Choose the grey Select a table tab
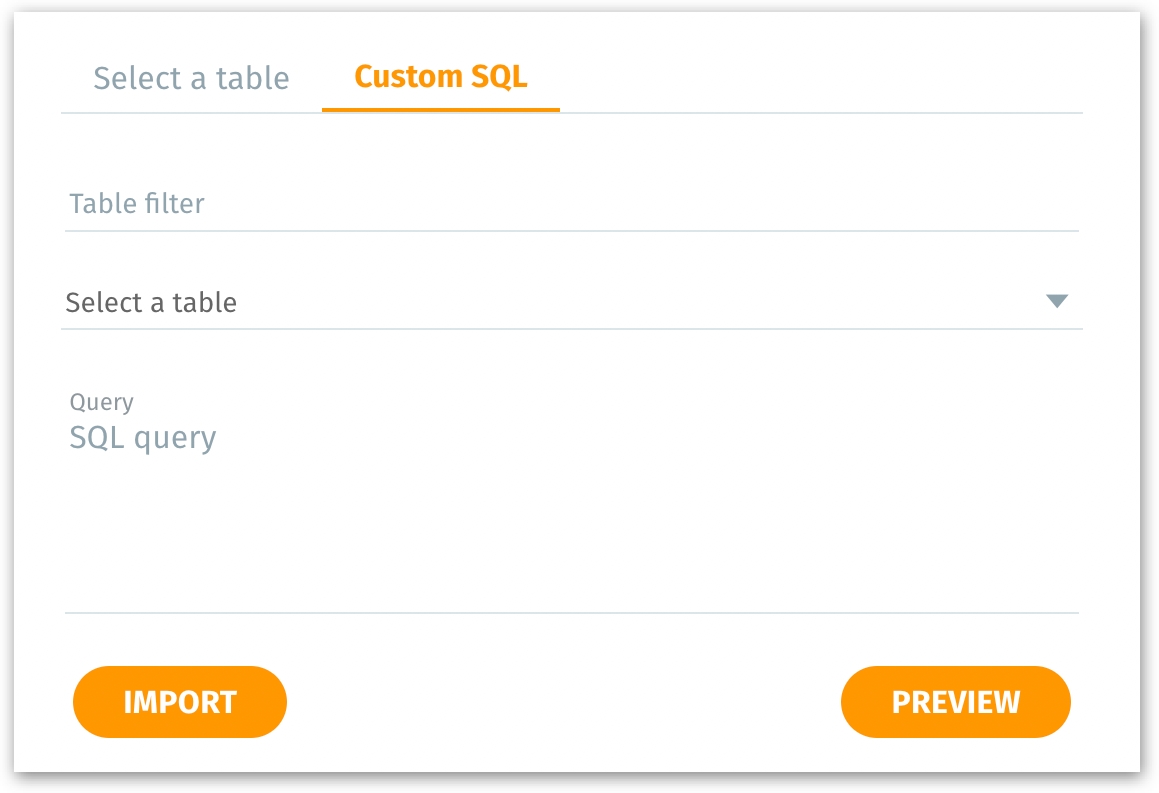The height and width of the screenshot is (793, 1159). click(191, 78)
